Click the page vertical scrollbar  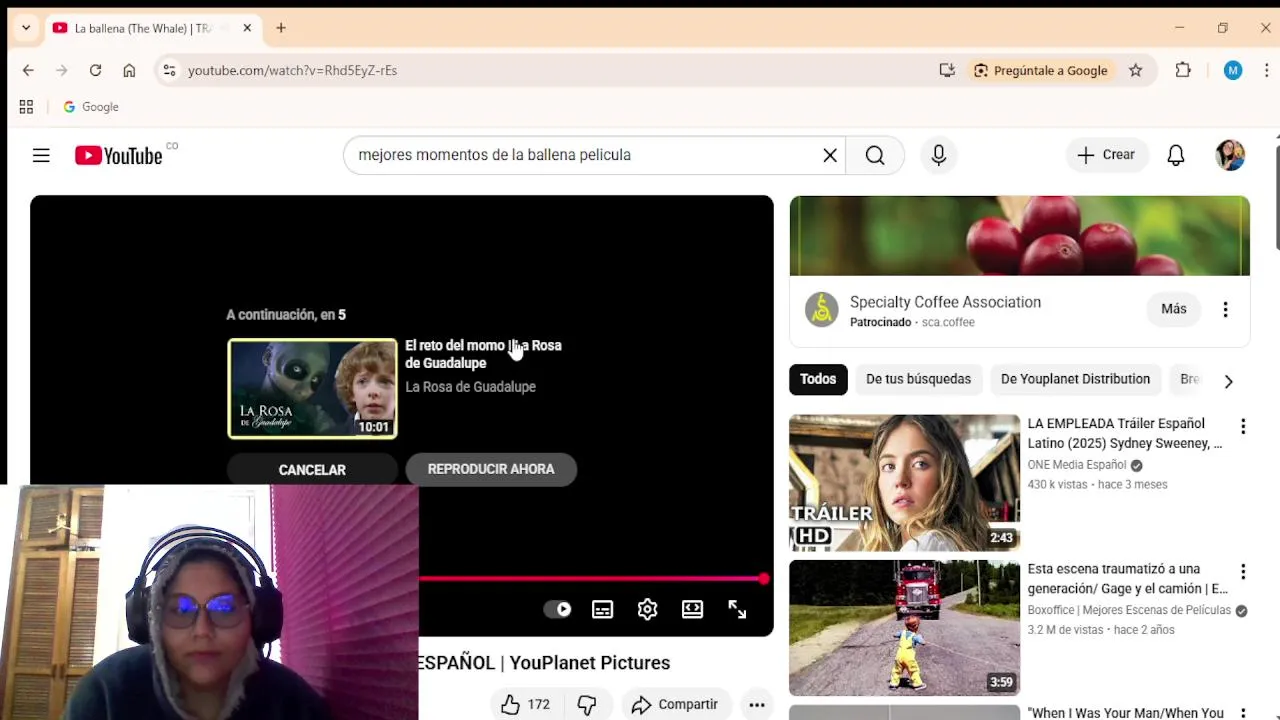click(x=1277, y=198)
